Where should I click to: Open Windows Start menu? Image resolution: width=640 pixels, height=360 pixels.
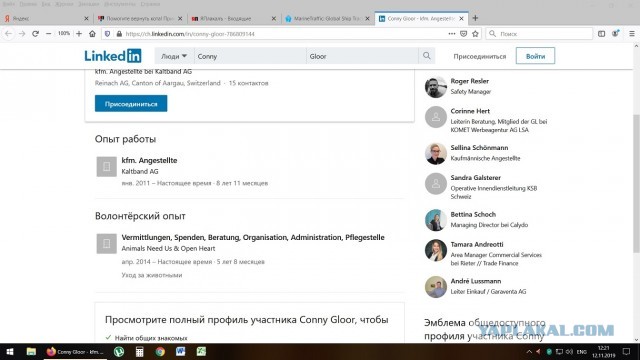click(x=10, y=351)
